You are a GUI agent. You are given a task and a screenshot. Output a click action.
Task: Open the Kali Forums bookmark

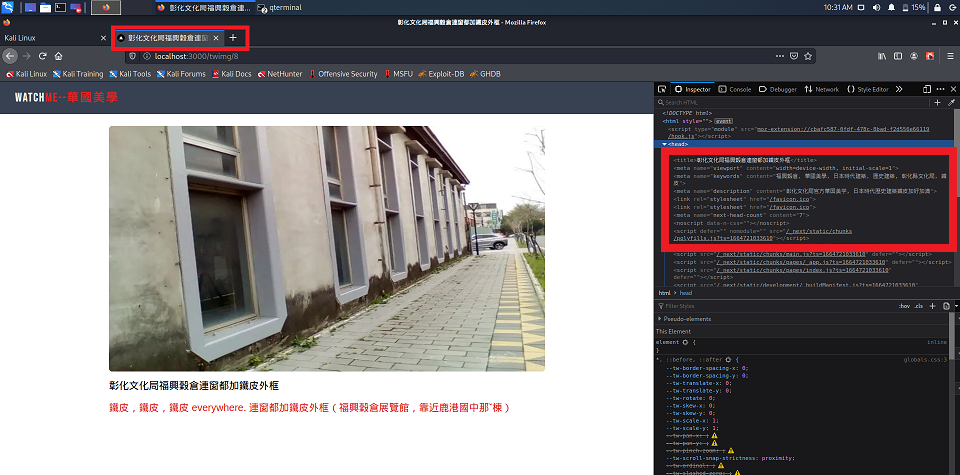pos(181,74)
